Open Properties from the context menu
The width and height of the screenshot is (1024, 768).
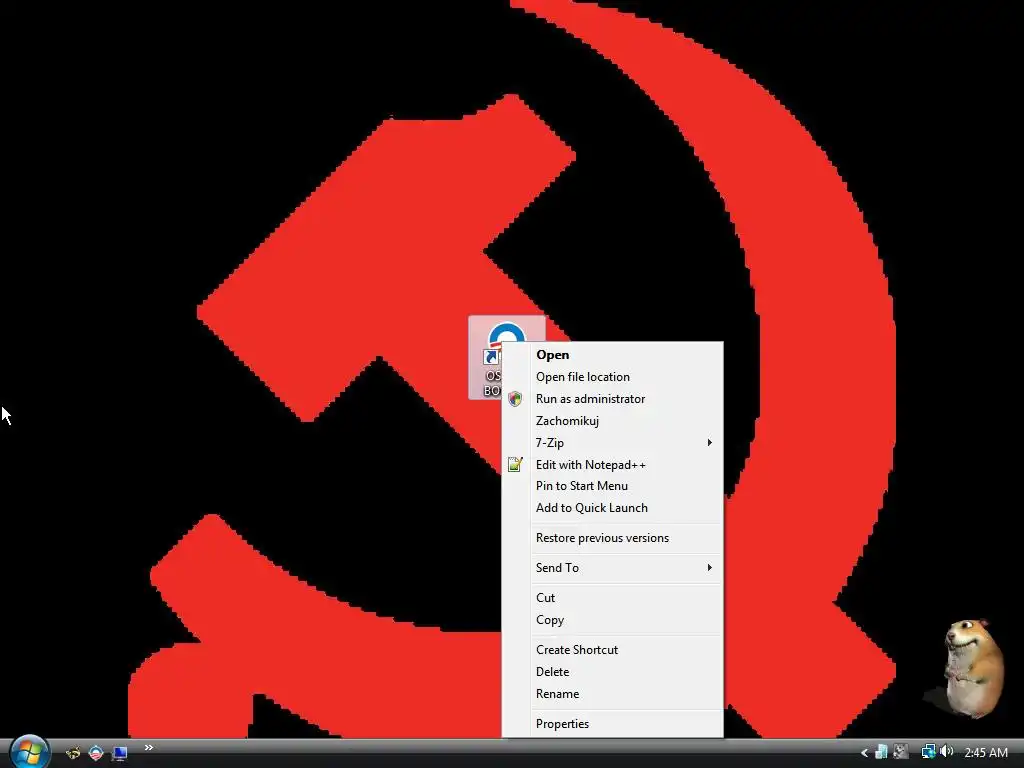[613, 724]
